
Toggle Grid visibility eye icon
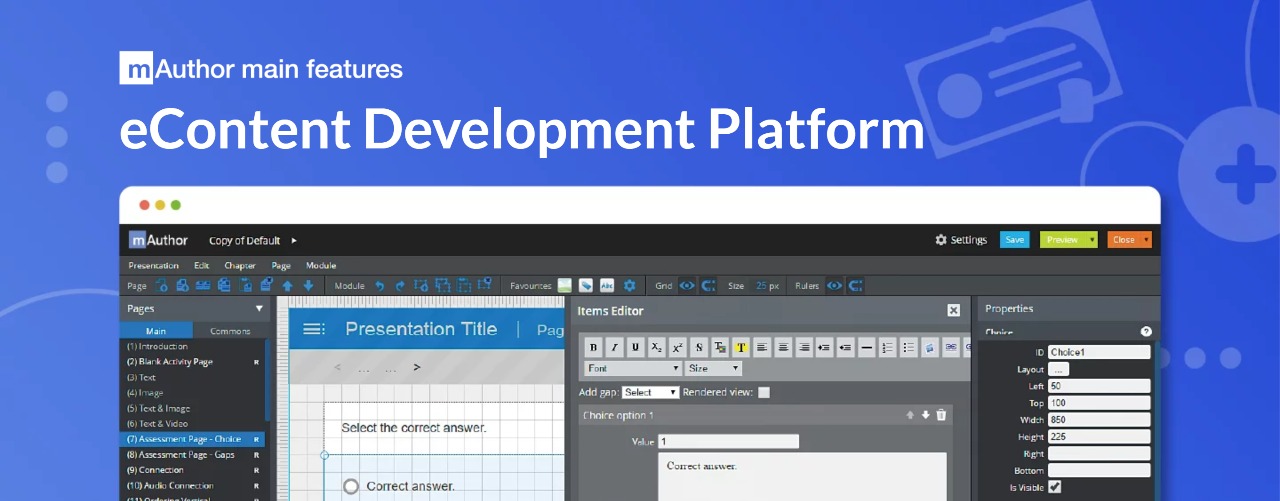click(687, 286)
